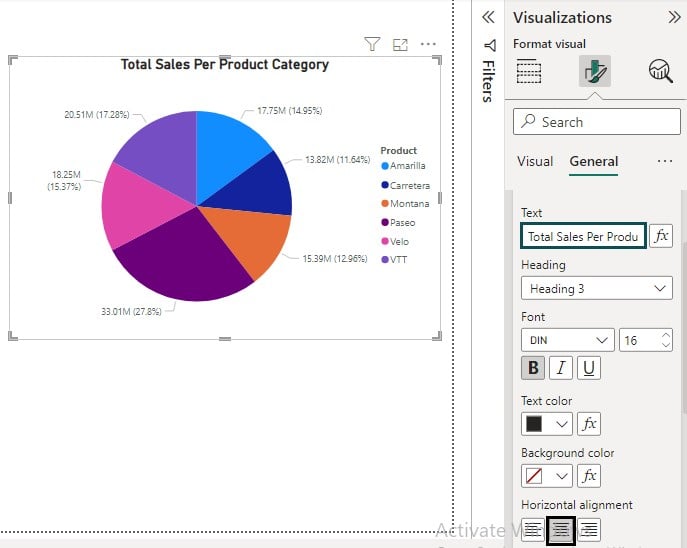
Task: Align title center
Action: point(561,530)
